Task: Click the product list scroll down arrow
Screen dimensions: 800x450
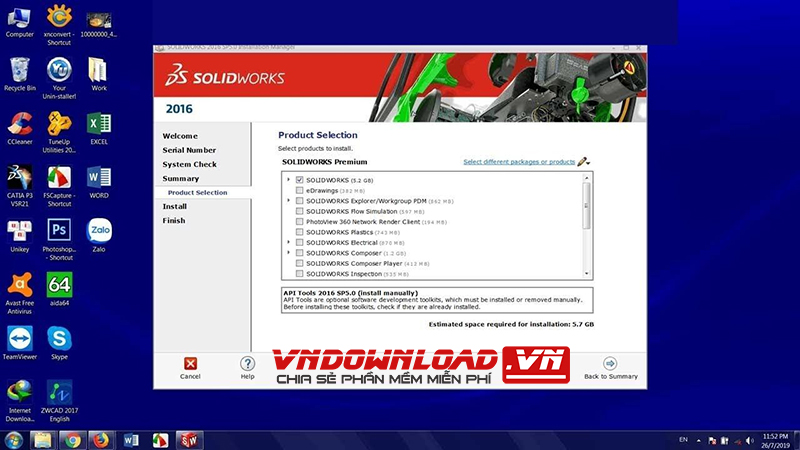Action: tap(586, 273)
